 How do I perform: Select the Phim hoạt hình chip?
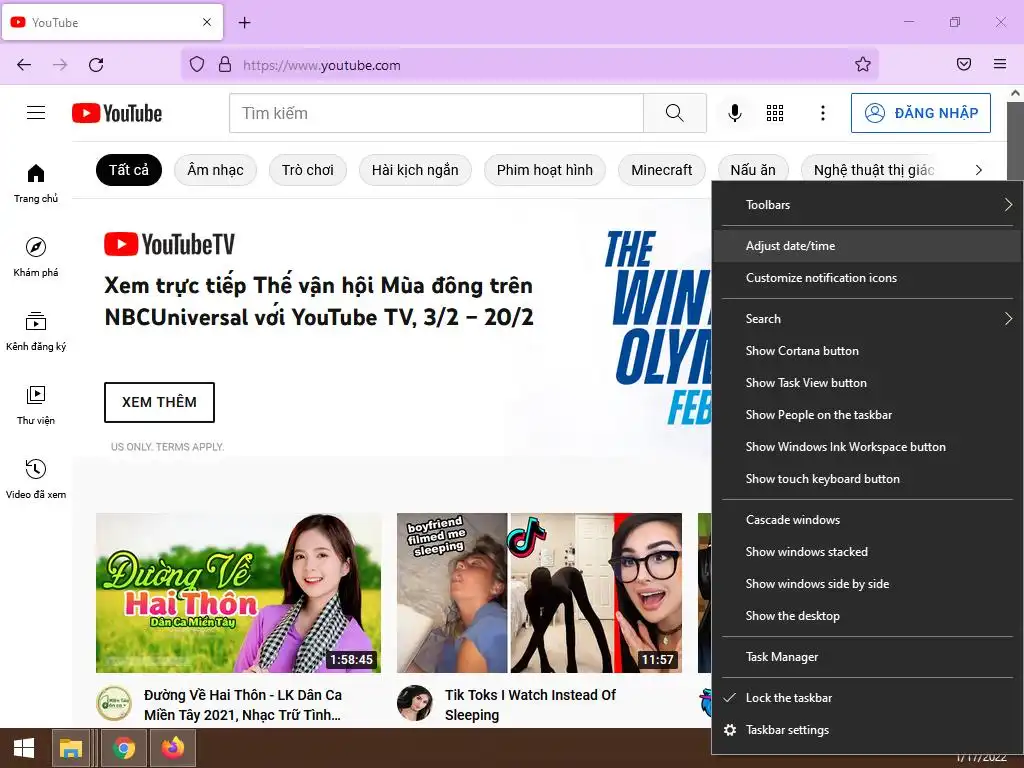pyautogui.click(x=545, y=170)
